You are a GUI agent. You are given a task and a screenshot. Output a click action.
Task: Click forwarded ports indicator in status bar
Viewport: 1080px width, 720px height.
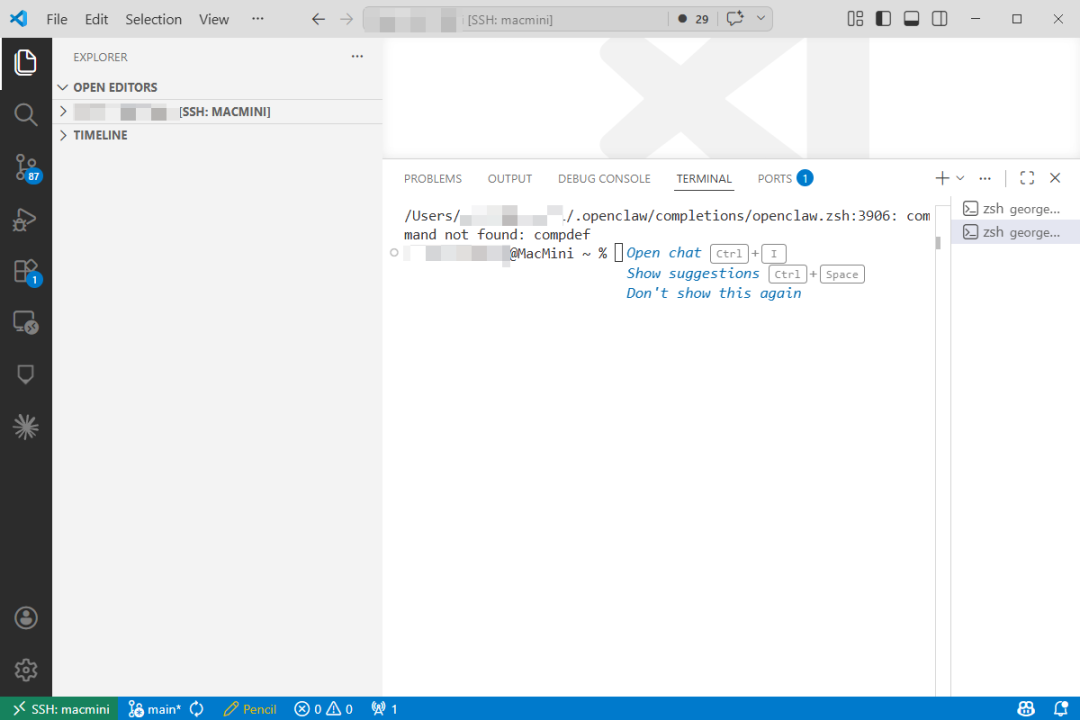coord(384,708)
